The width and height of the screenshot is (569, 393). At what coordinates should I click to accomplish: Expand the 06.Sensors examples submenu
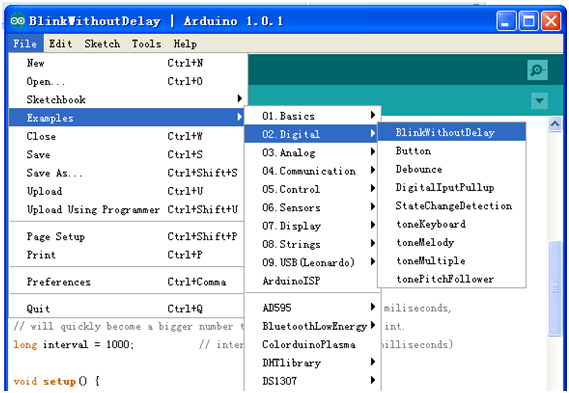pyautogui.click(x=312, y=208)
